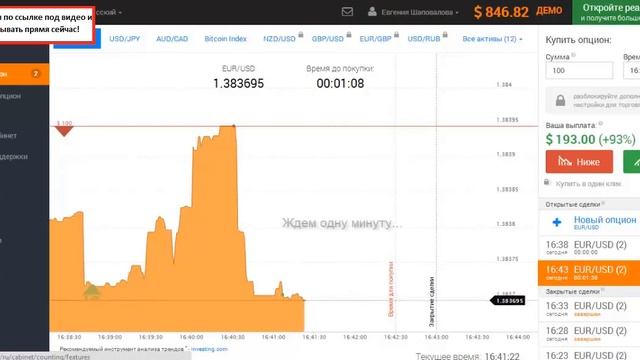Open closed deal 16:33 EUR/USD (2)
The width and height of the screenshot is (640, 360).
pyautogui.click(x=589, y=309)
